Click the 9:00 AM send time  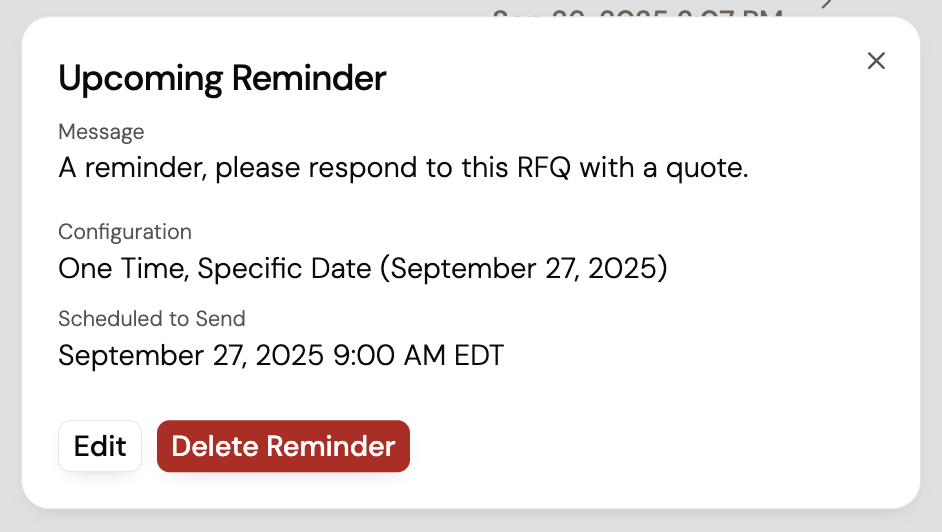click(385, 356)
